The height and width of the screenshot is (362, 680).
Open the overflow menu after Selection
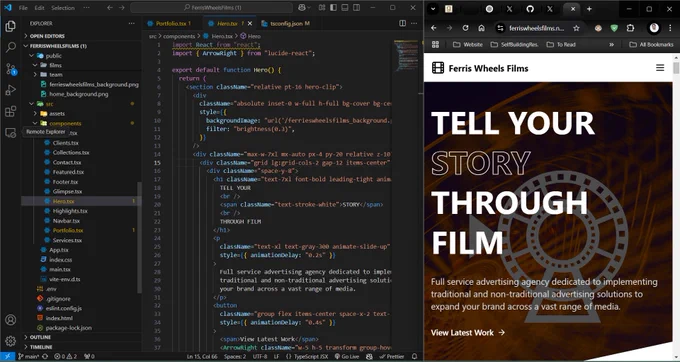[x=86, y=8]
